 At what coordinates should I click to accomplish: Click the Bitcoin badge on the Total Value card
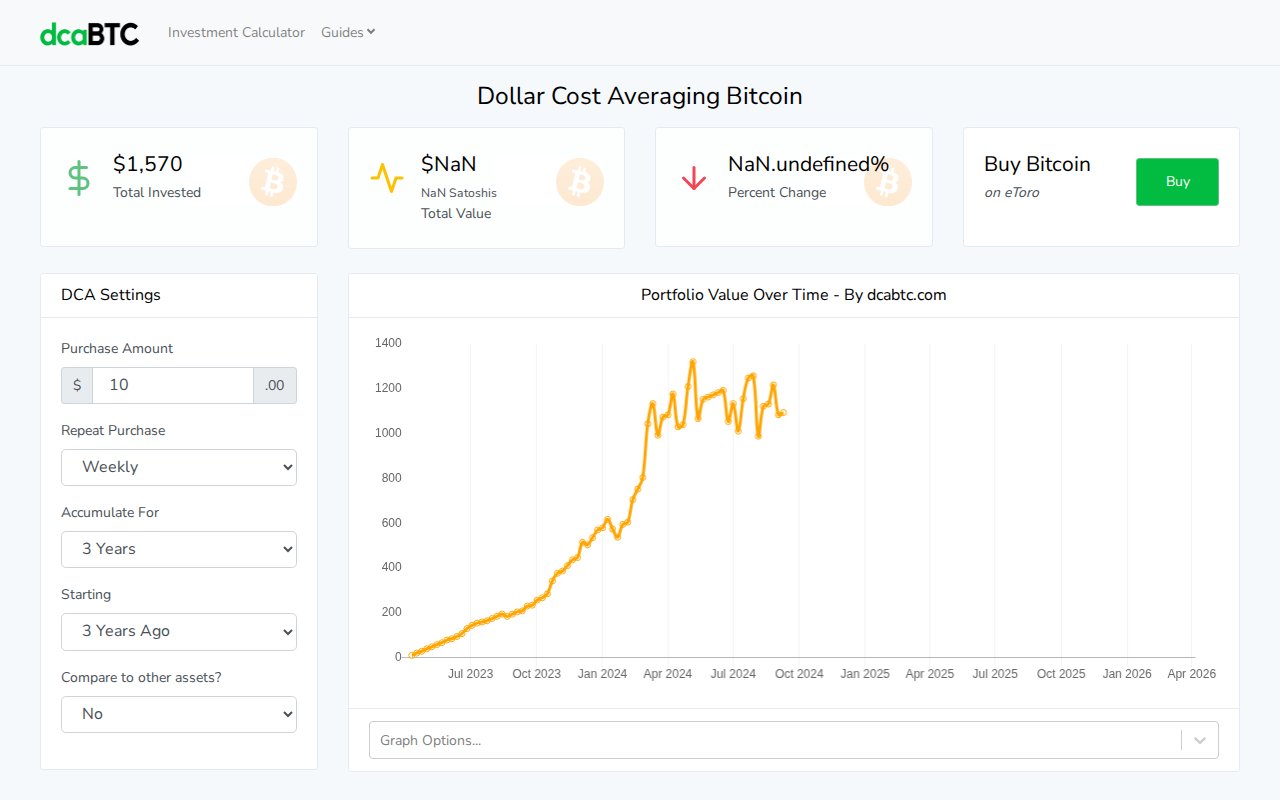580,182
